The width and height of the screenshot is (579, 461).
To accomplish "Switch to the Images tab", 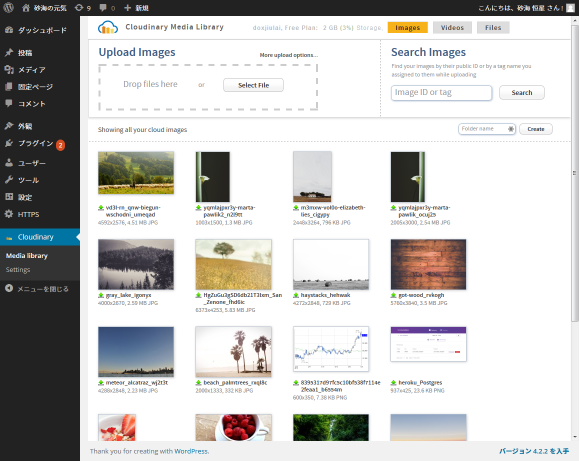I will tap(408, 28).
